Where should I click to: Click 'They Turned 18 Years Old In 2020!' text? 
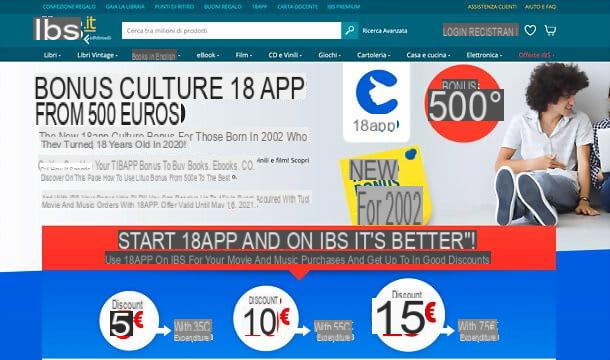pyautogui.click(x=114, y=144)
